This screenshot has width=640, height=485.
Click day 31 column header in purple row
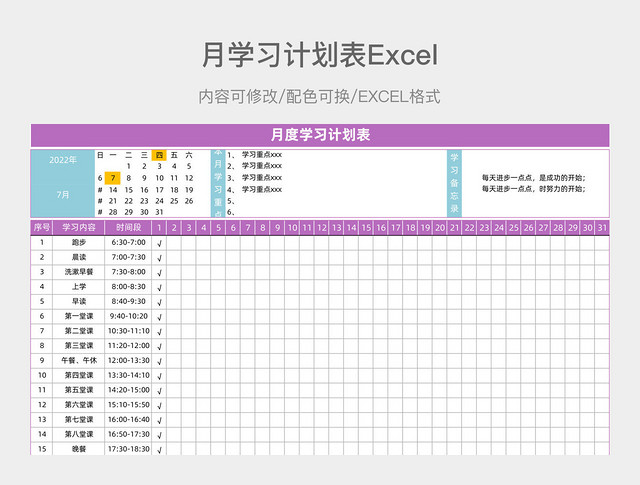click(602, 227)
